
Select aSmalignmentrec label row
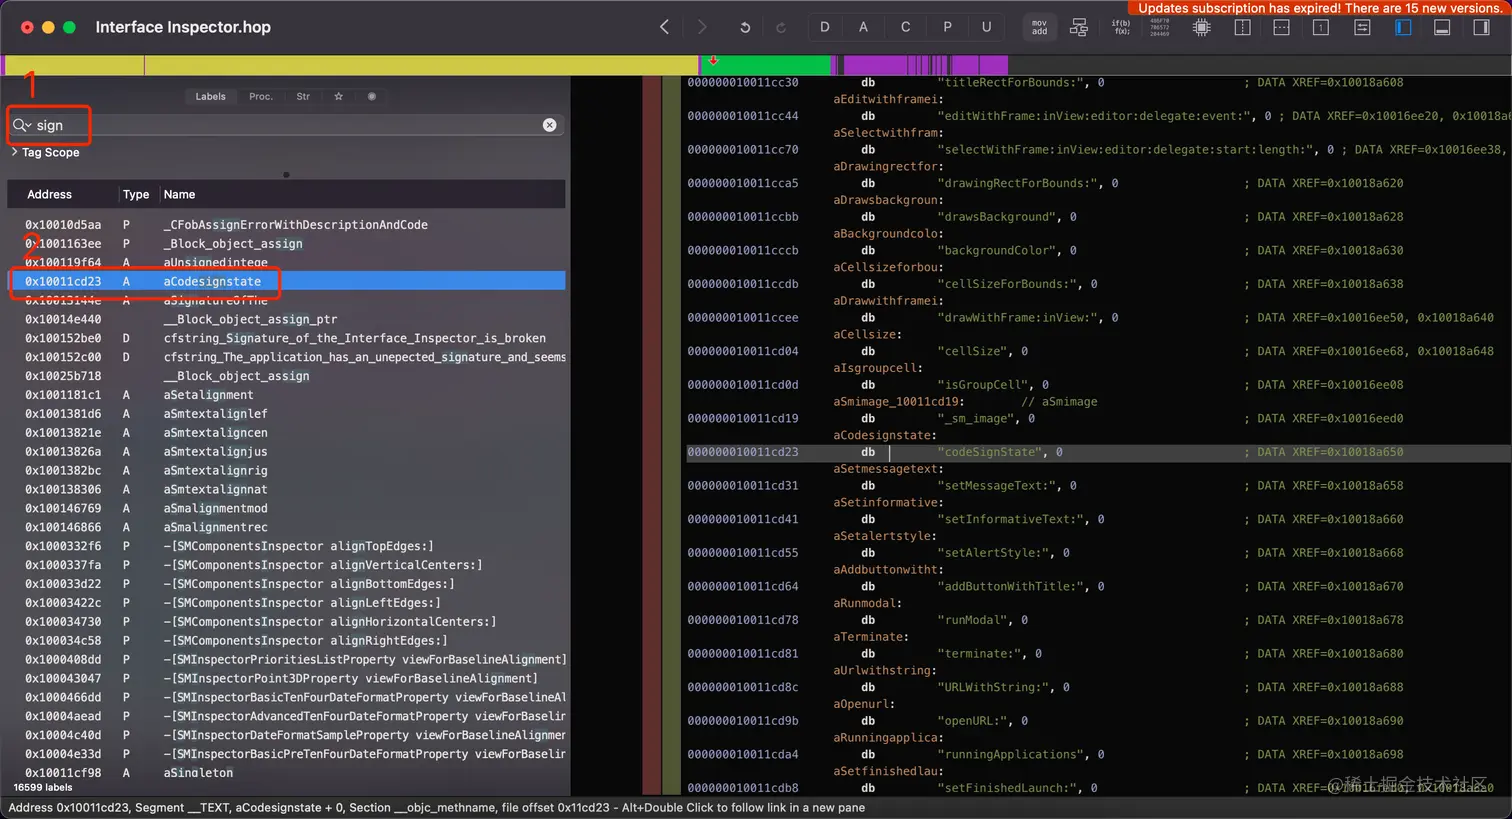pos(287,527)
